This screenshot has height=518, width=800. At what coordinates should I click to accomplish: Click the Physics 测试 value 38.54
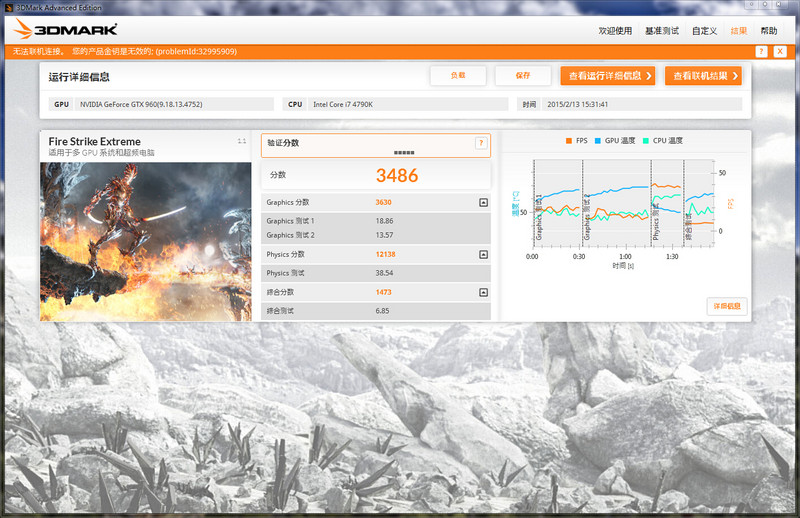(x=384, y=273)
